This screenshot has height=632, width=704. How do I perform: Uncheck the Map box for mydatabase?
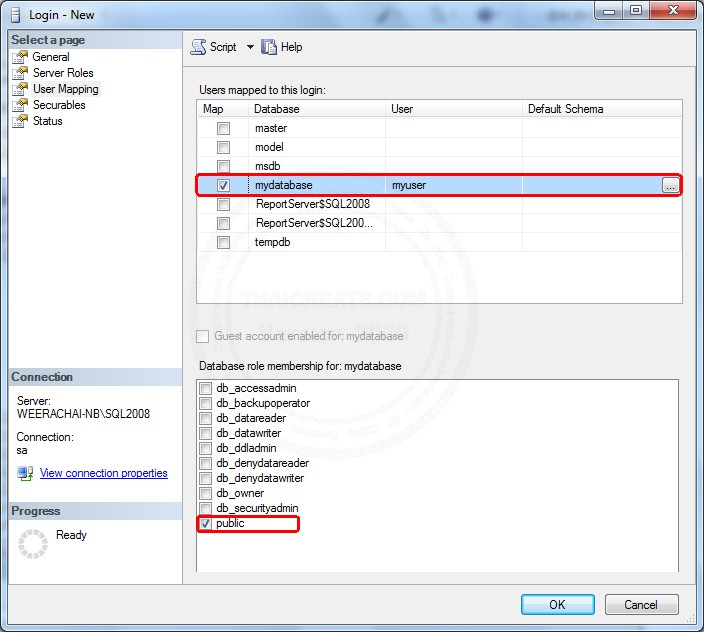point(223,185)
